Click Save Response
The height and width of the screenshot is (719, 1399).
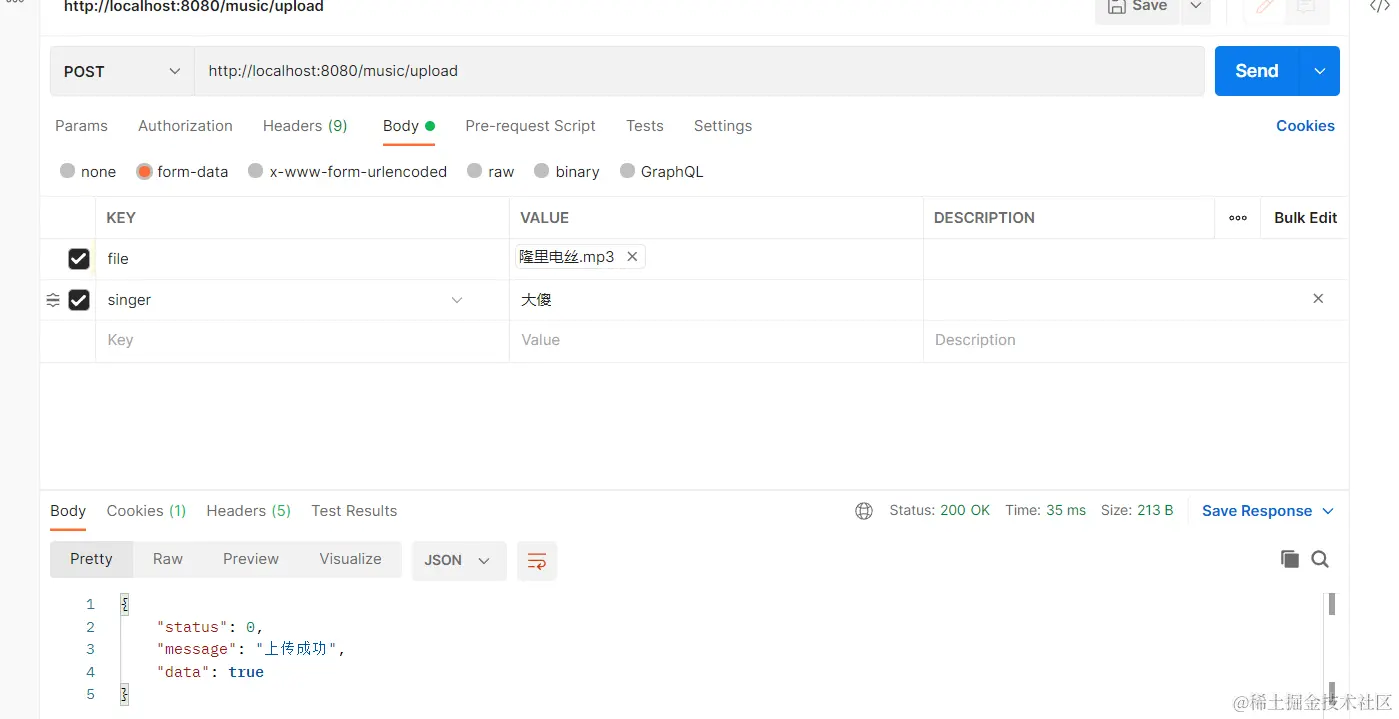(x=1257, y=511)
